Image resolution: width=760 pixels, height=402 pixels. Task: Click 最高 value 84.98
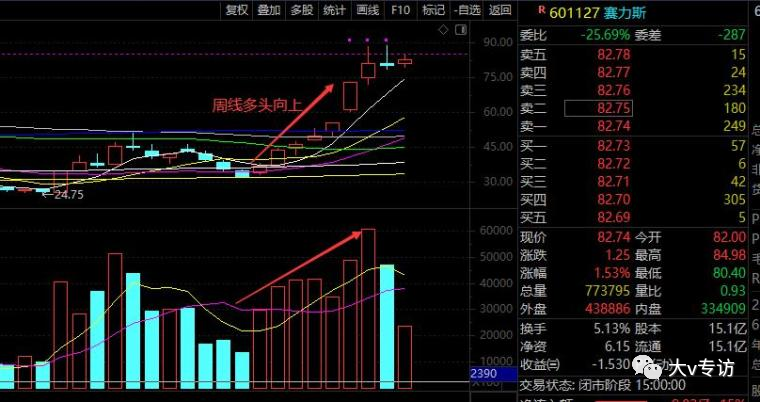pos(729,255)
